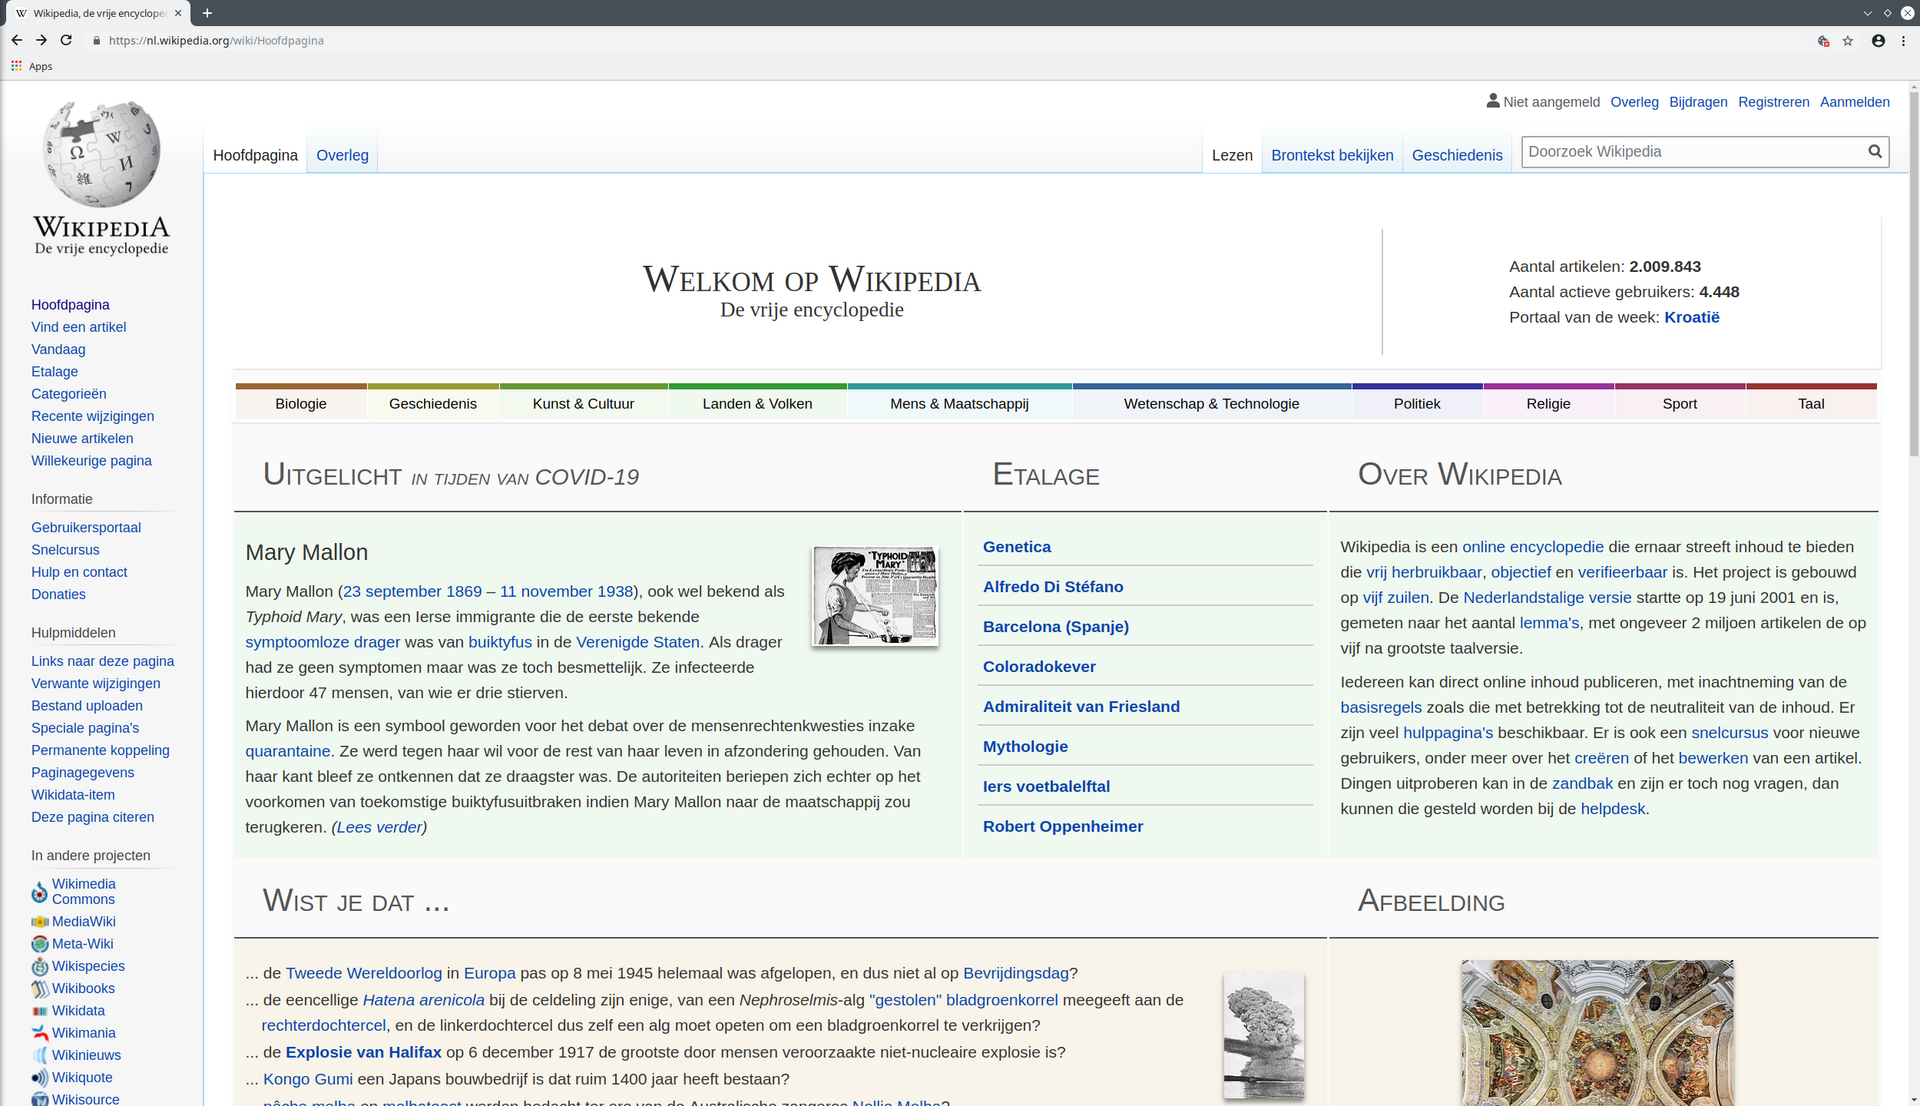1920x1106 pixels.
Task: Select the Lezen view tab
Action: (x=1232, y=155)
